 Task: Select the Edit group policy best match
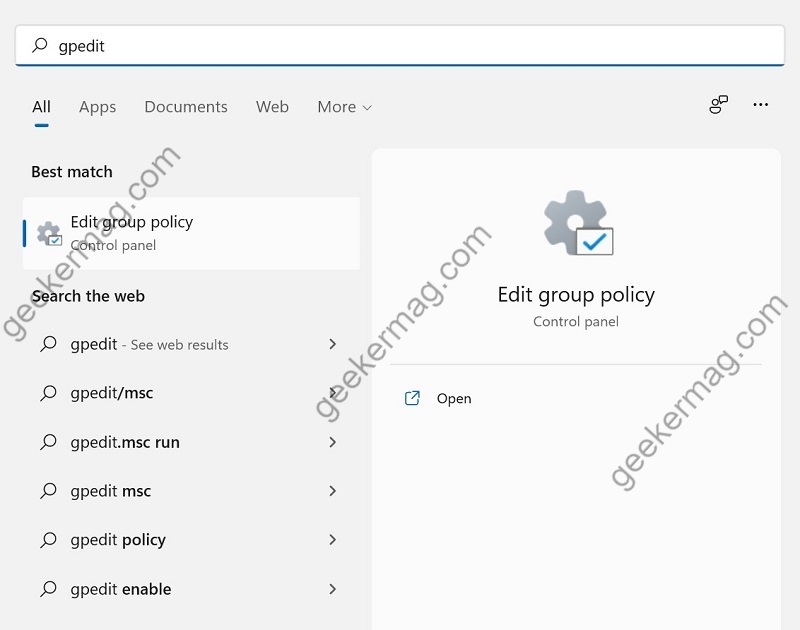[191, 233]
